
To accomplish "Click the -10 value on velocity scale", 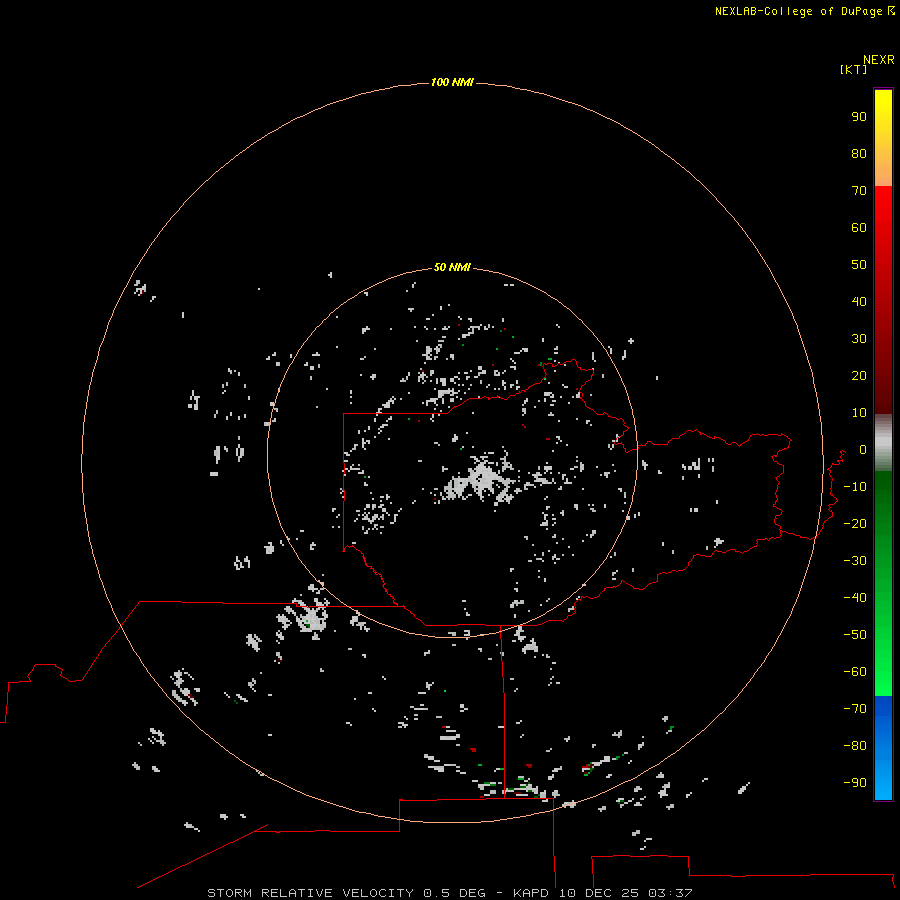I will click(855, 487).
